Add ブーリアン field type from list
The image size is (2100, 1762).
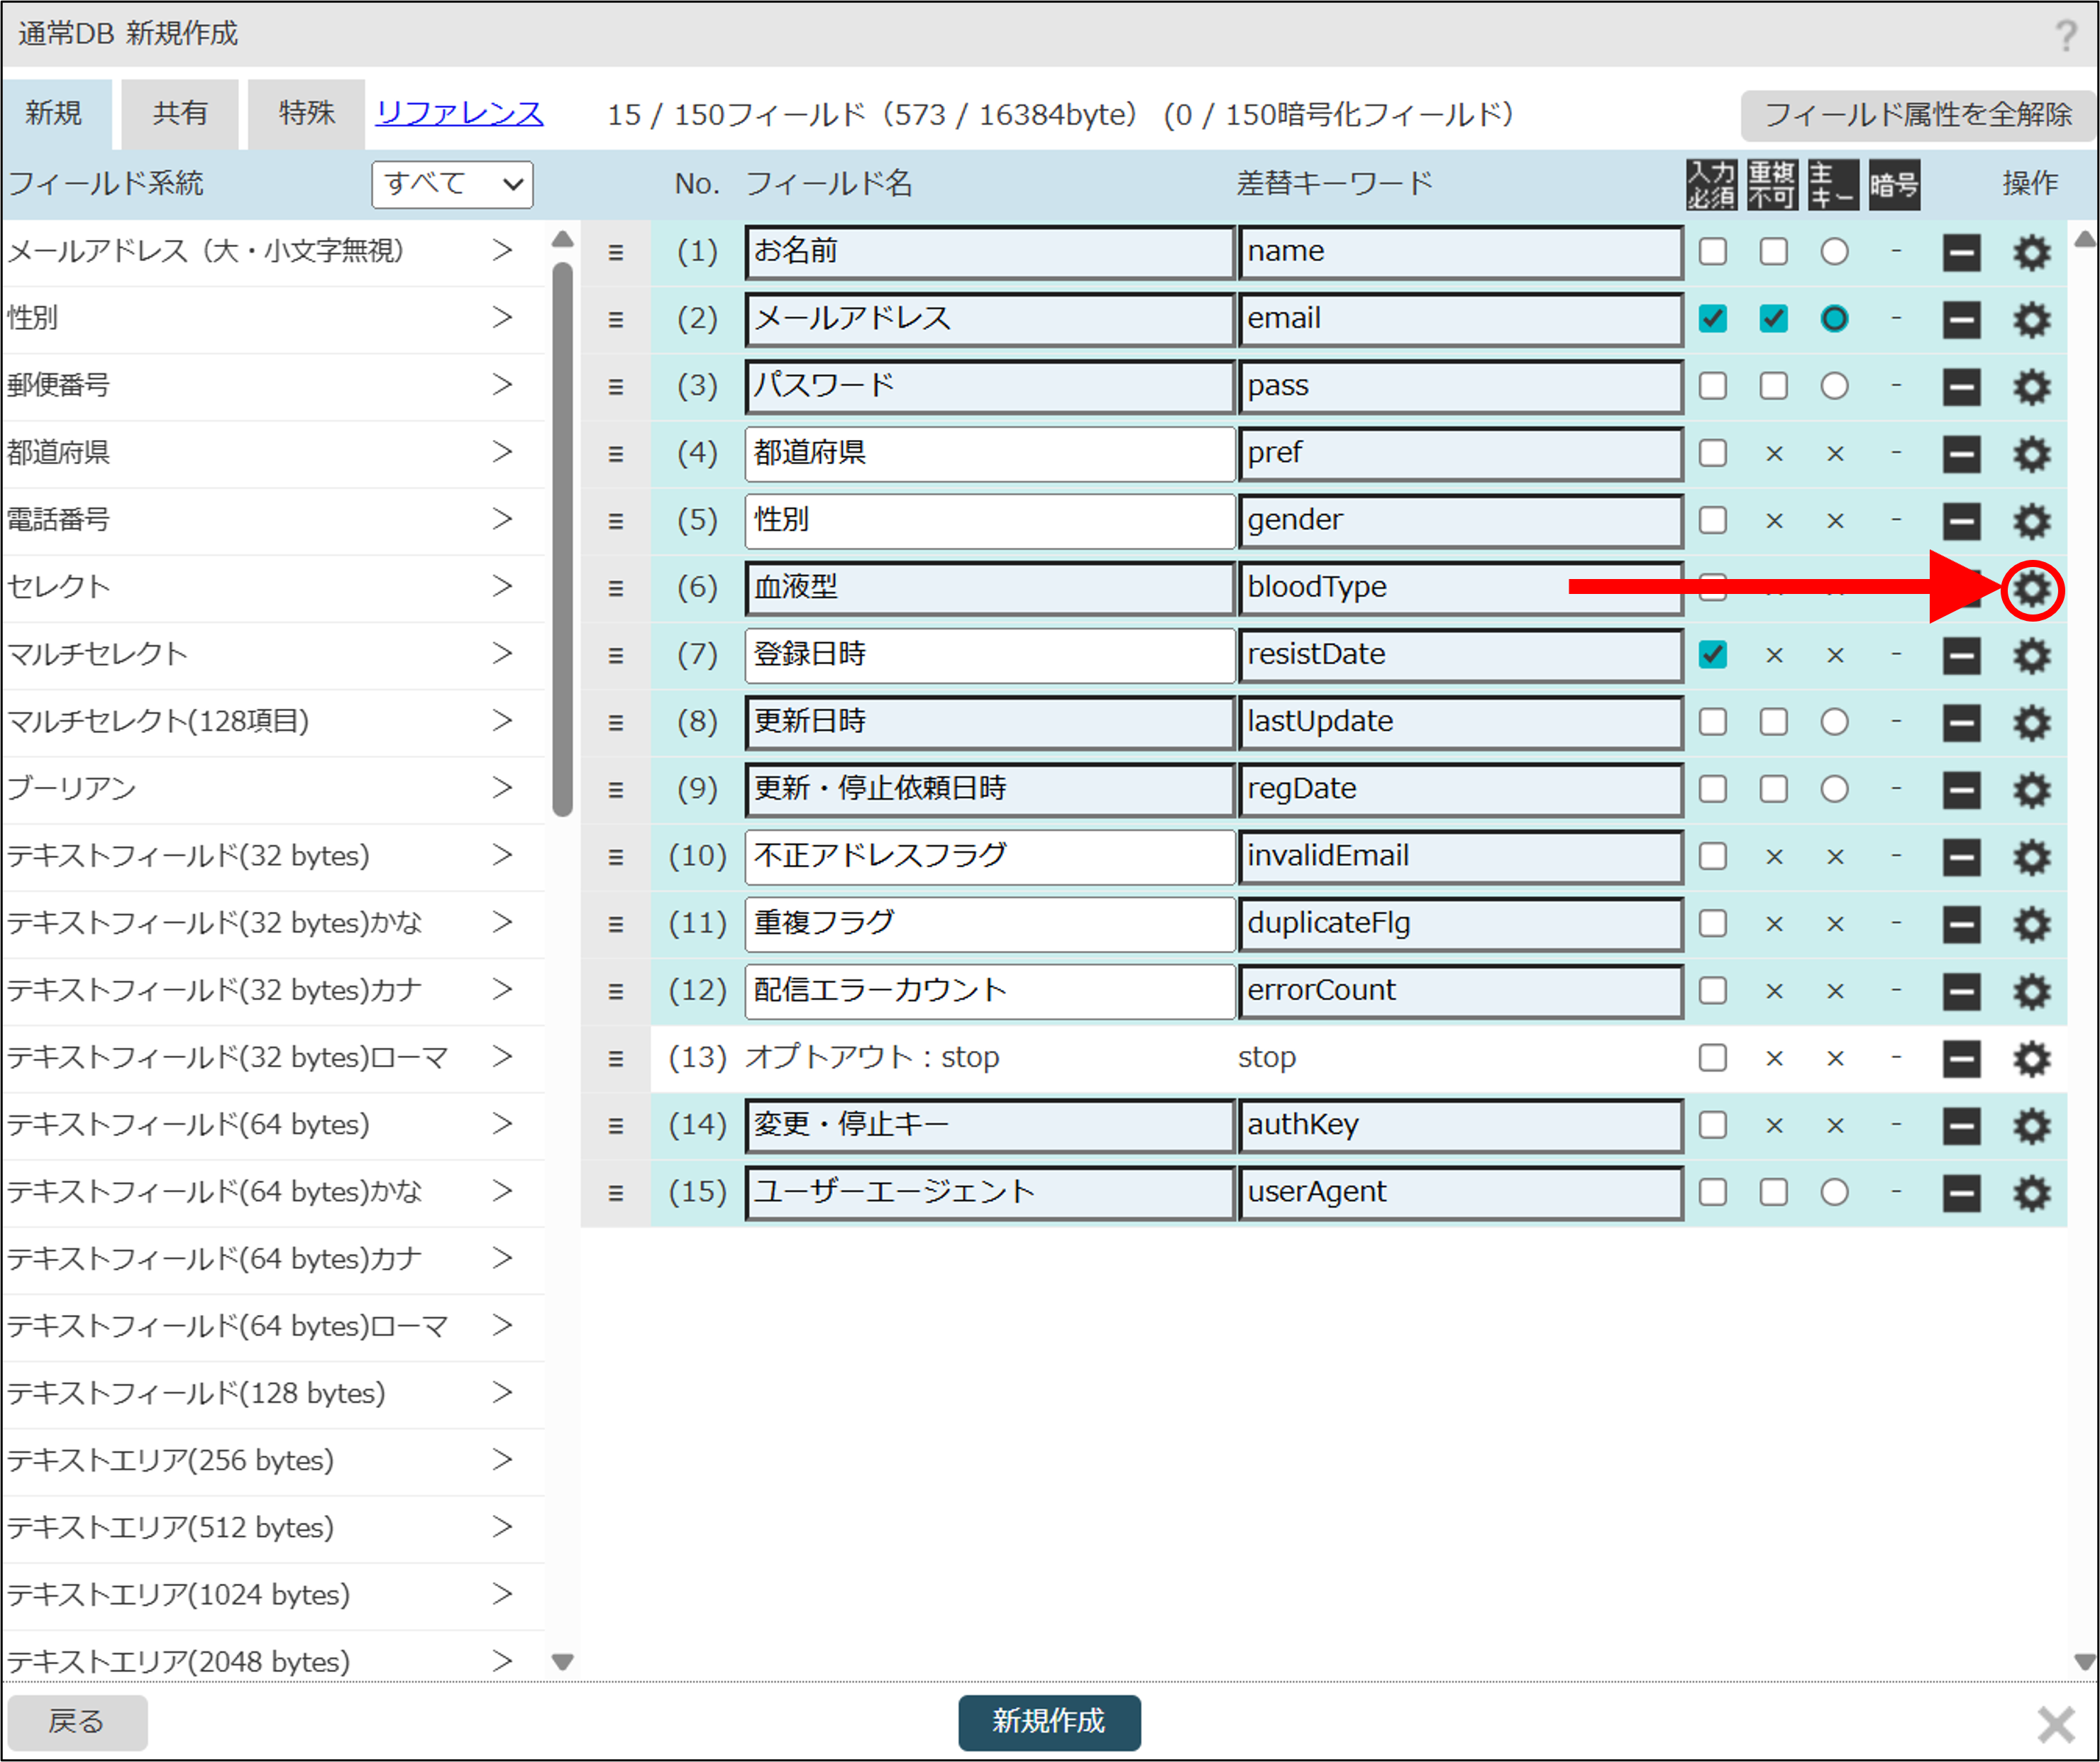click(502, 788)
